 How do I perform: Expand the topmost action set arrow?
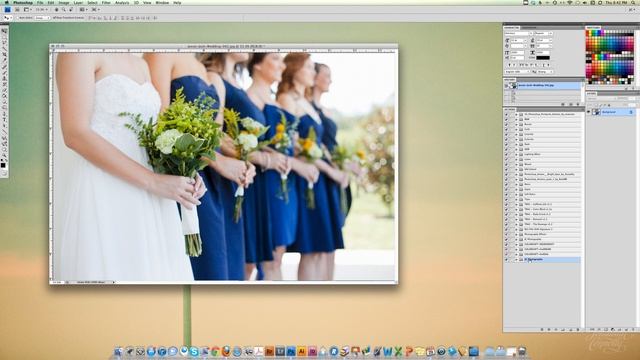(x=516, y=114)
